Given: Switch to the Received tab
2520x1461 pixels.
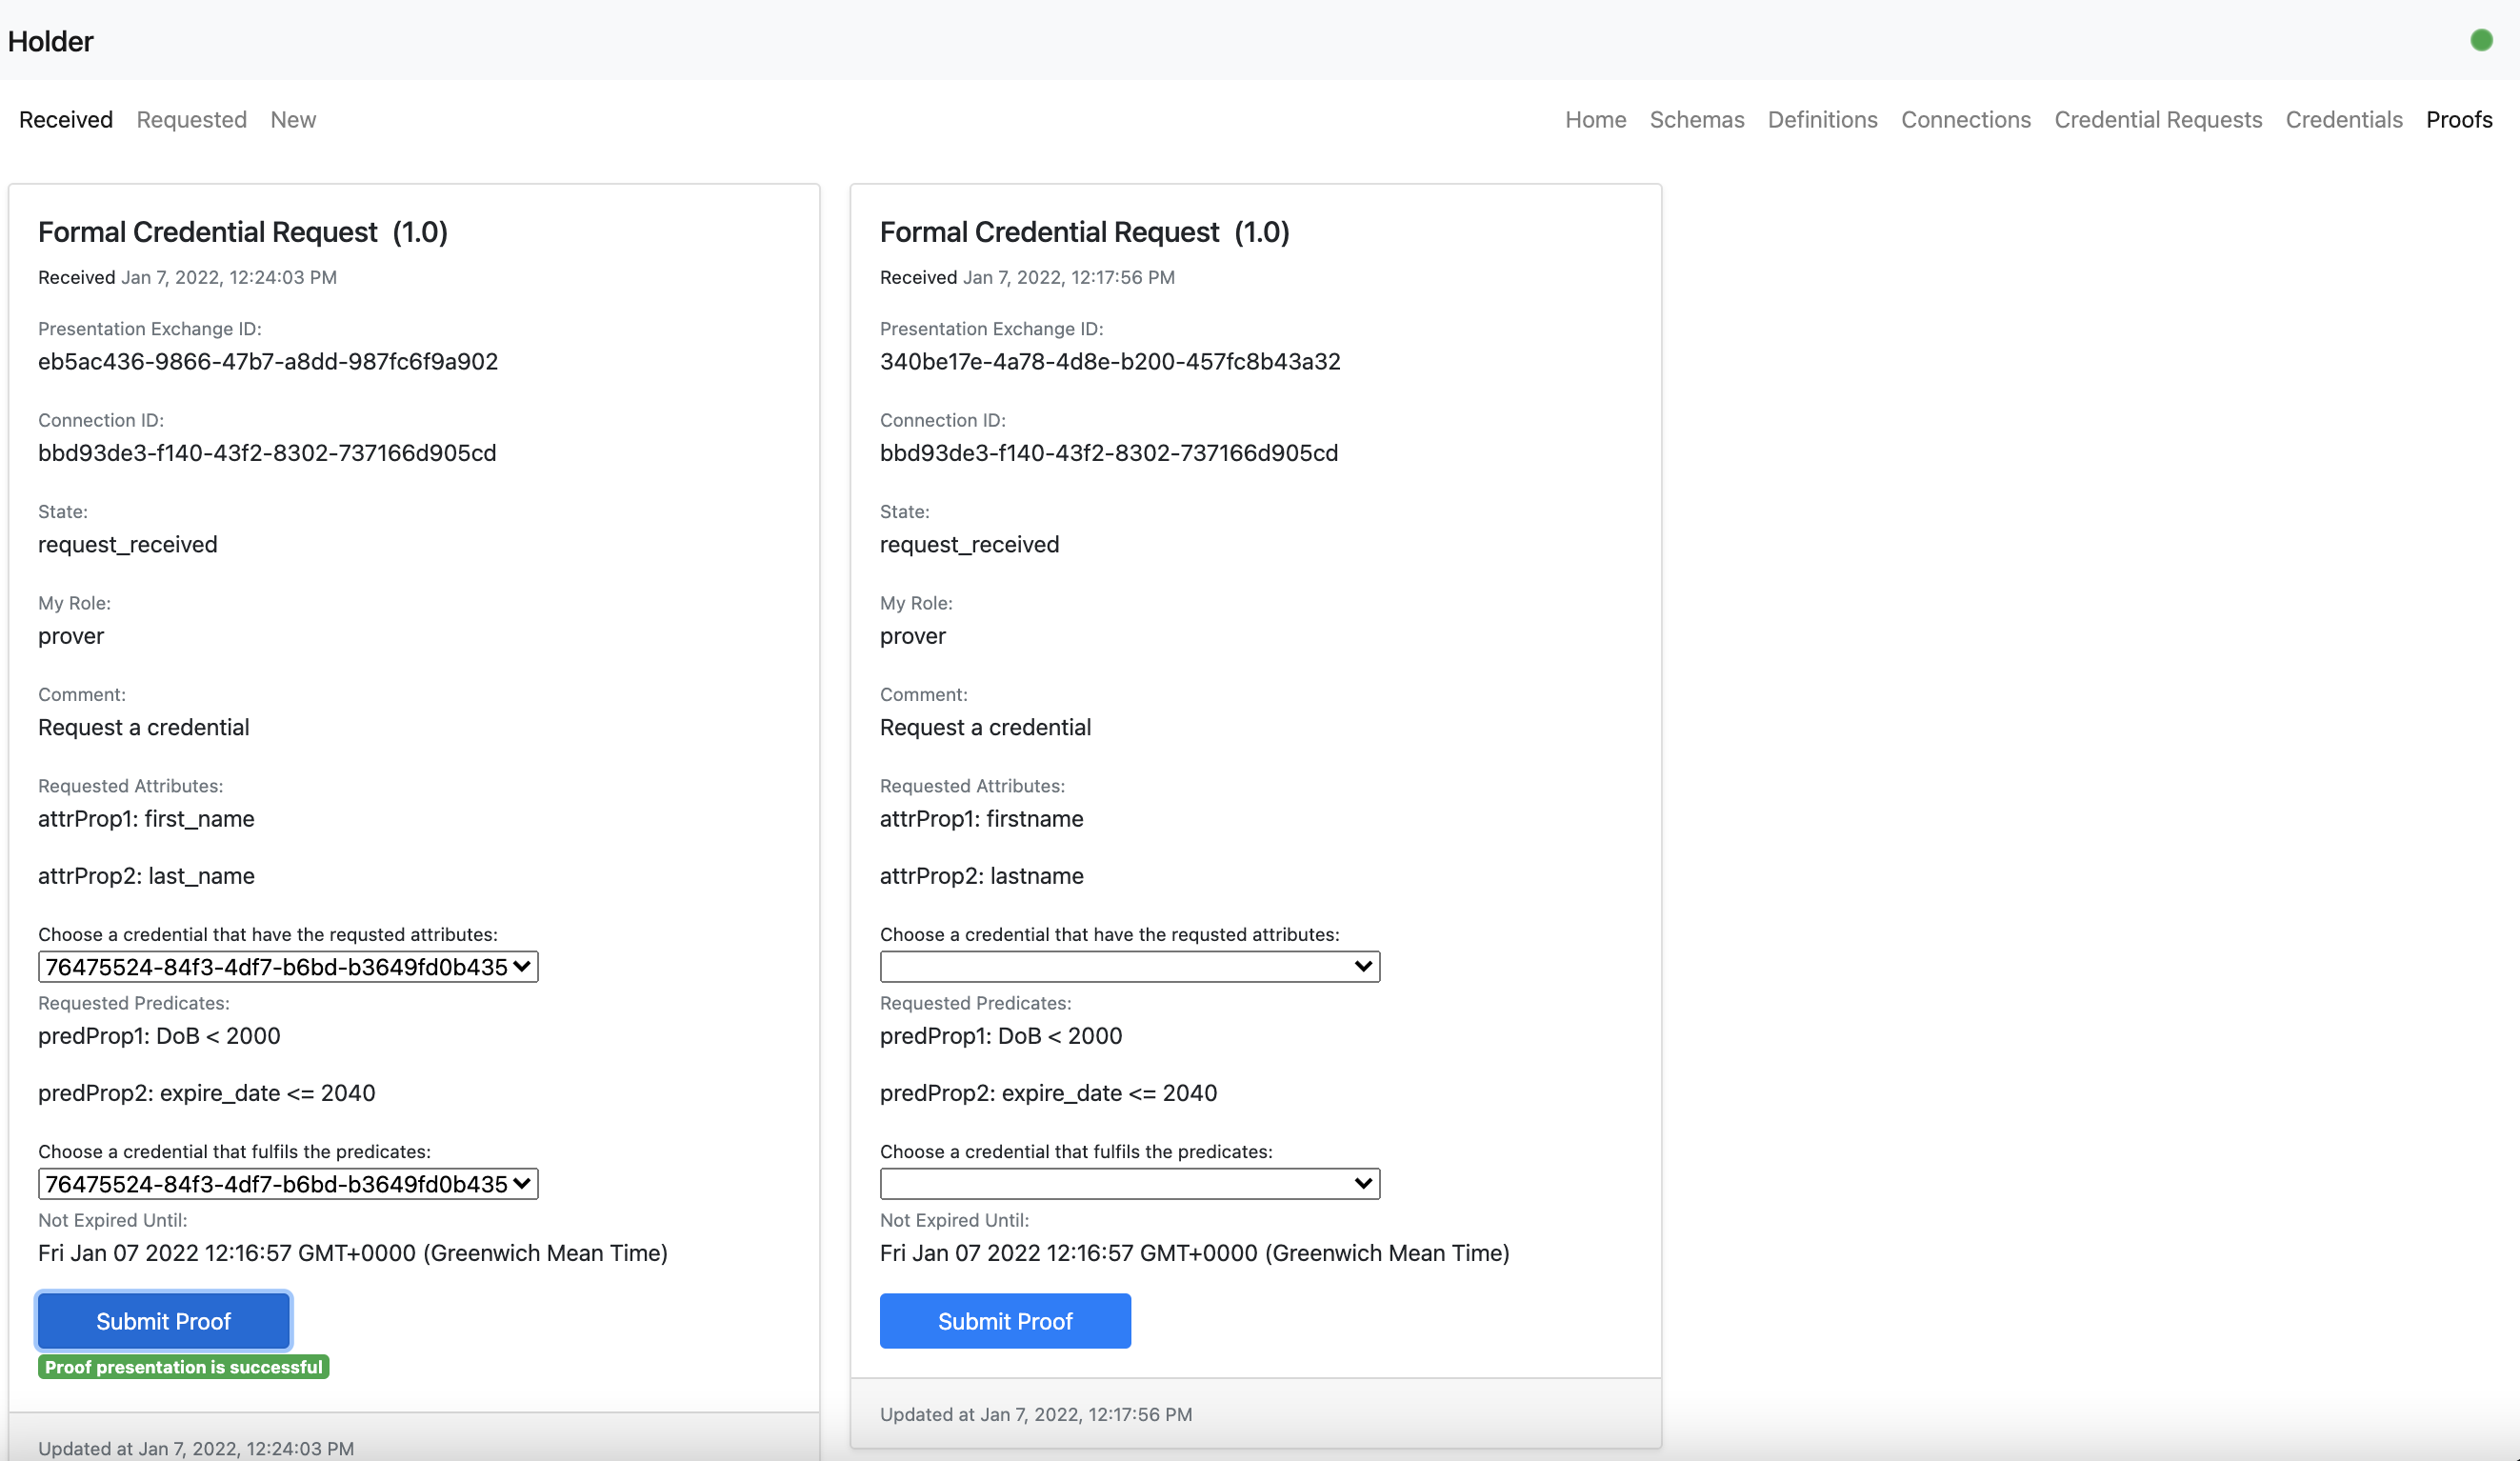Looking at the screenshot, I should (x=66, y=119).
